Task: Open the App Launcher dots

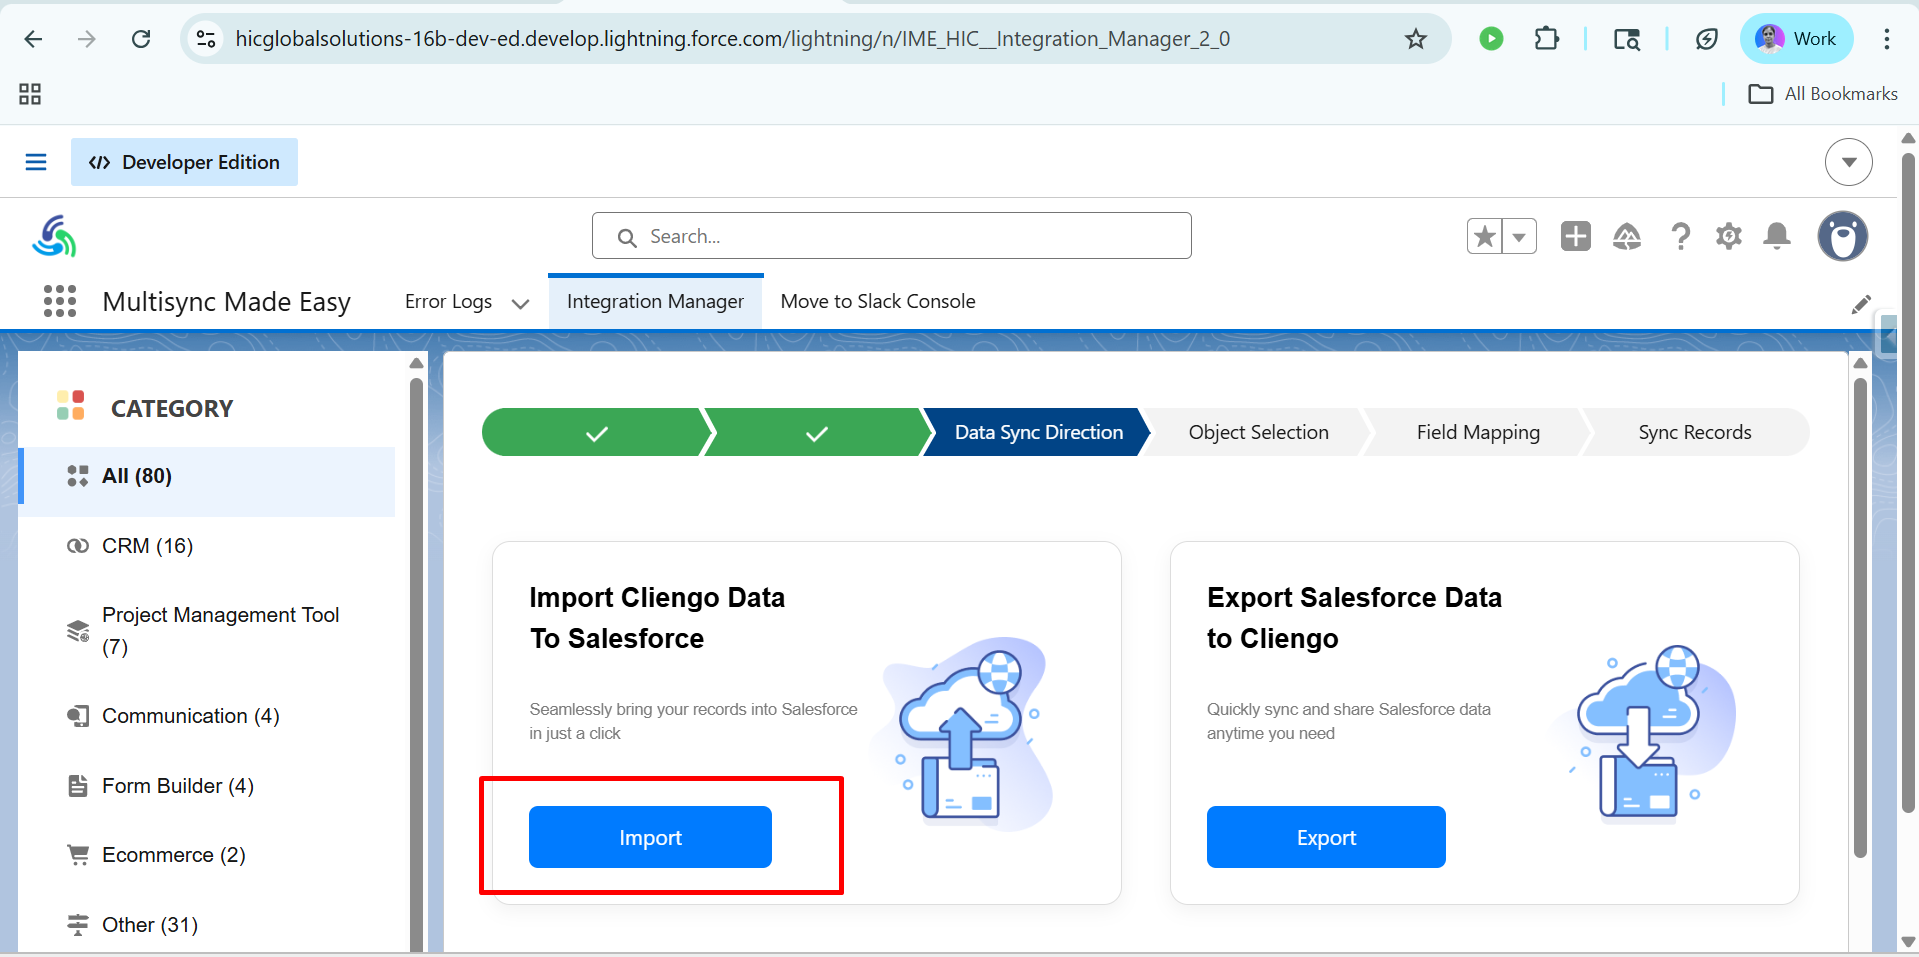Action: [60, 301]
